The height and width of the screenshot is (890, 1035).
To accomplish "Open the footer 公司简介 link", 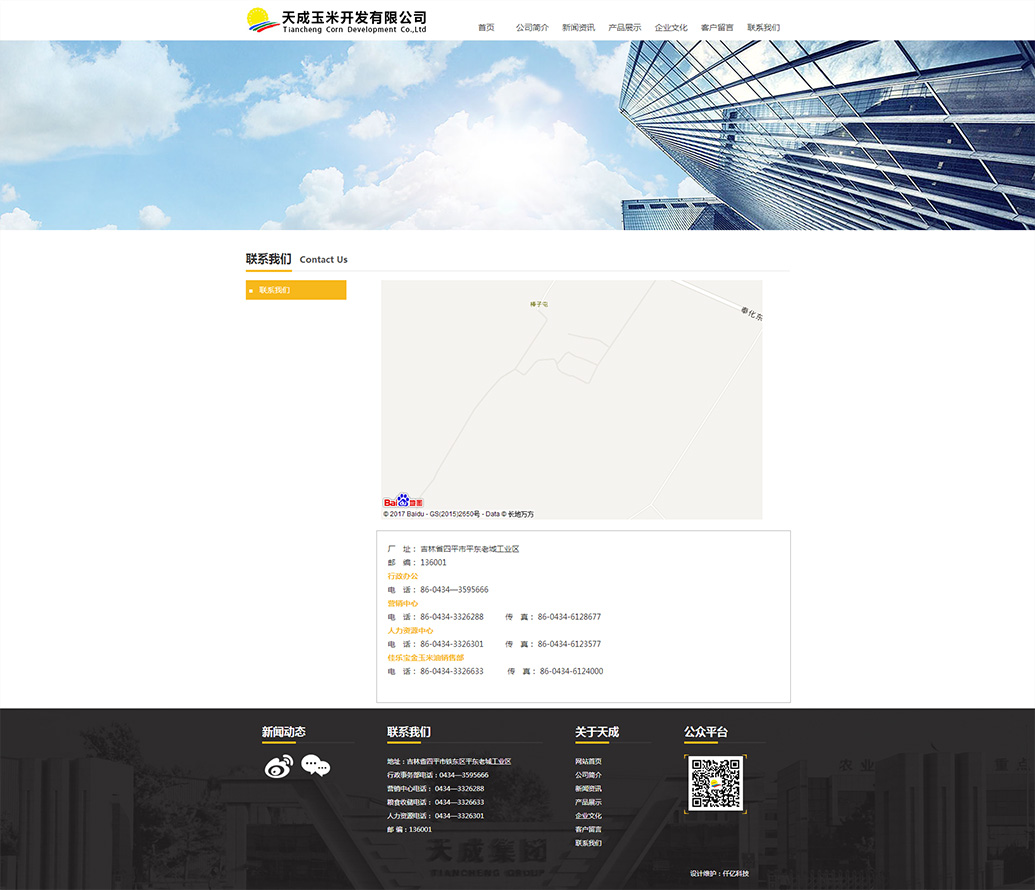I will tap(588, 775).
